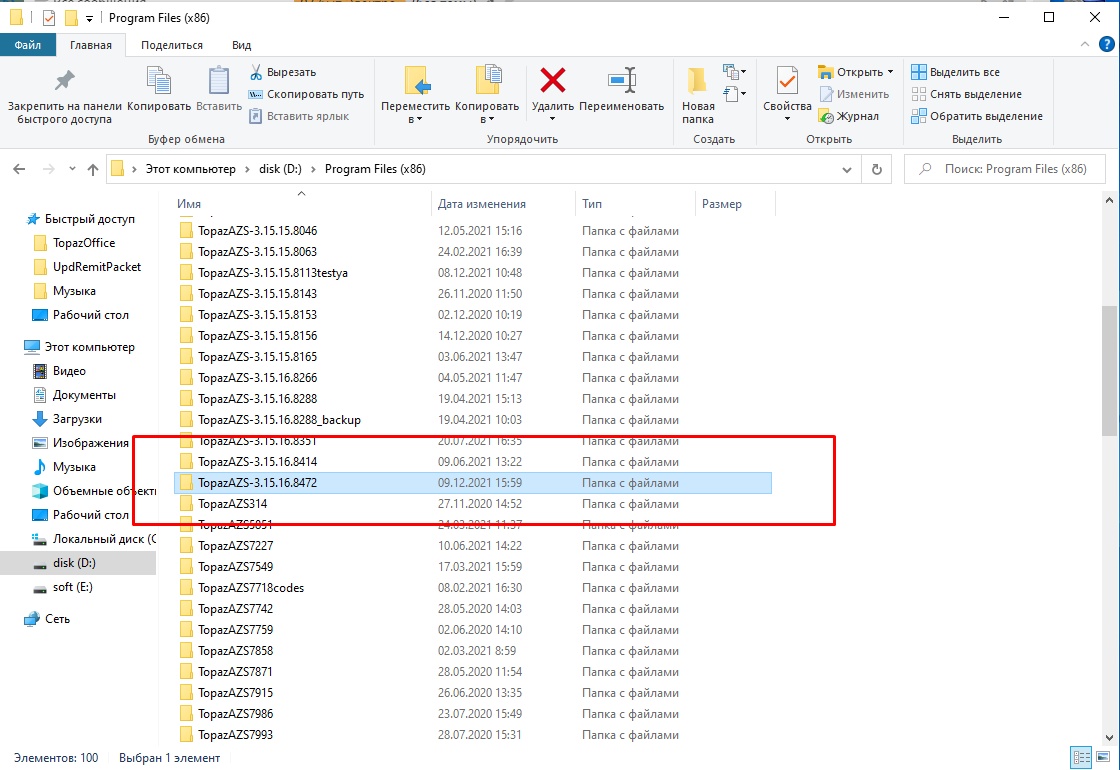Open the new item dropdown beside Новая папка
This screenshot has width=1120, height=770.
[x=734, y=72]
